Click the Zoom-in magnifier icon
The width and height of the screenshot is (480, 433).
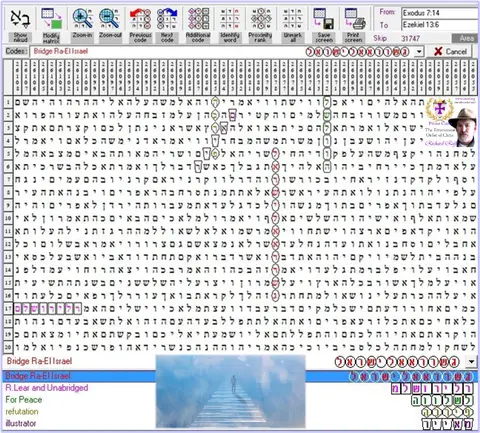(x=82, y=19)
